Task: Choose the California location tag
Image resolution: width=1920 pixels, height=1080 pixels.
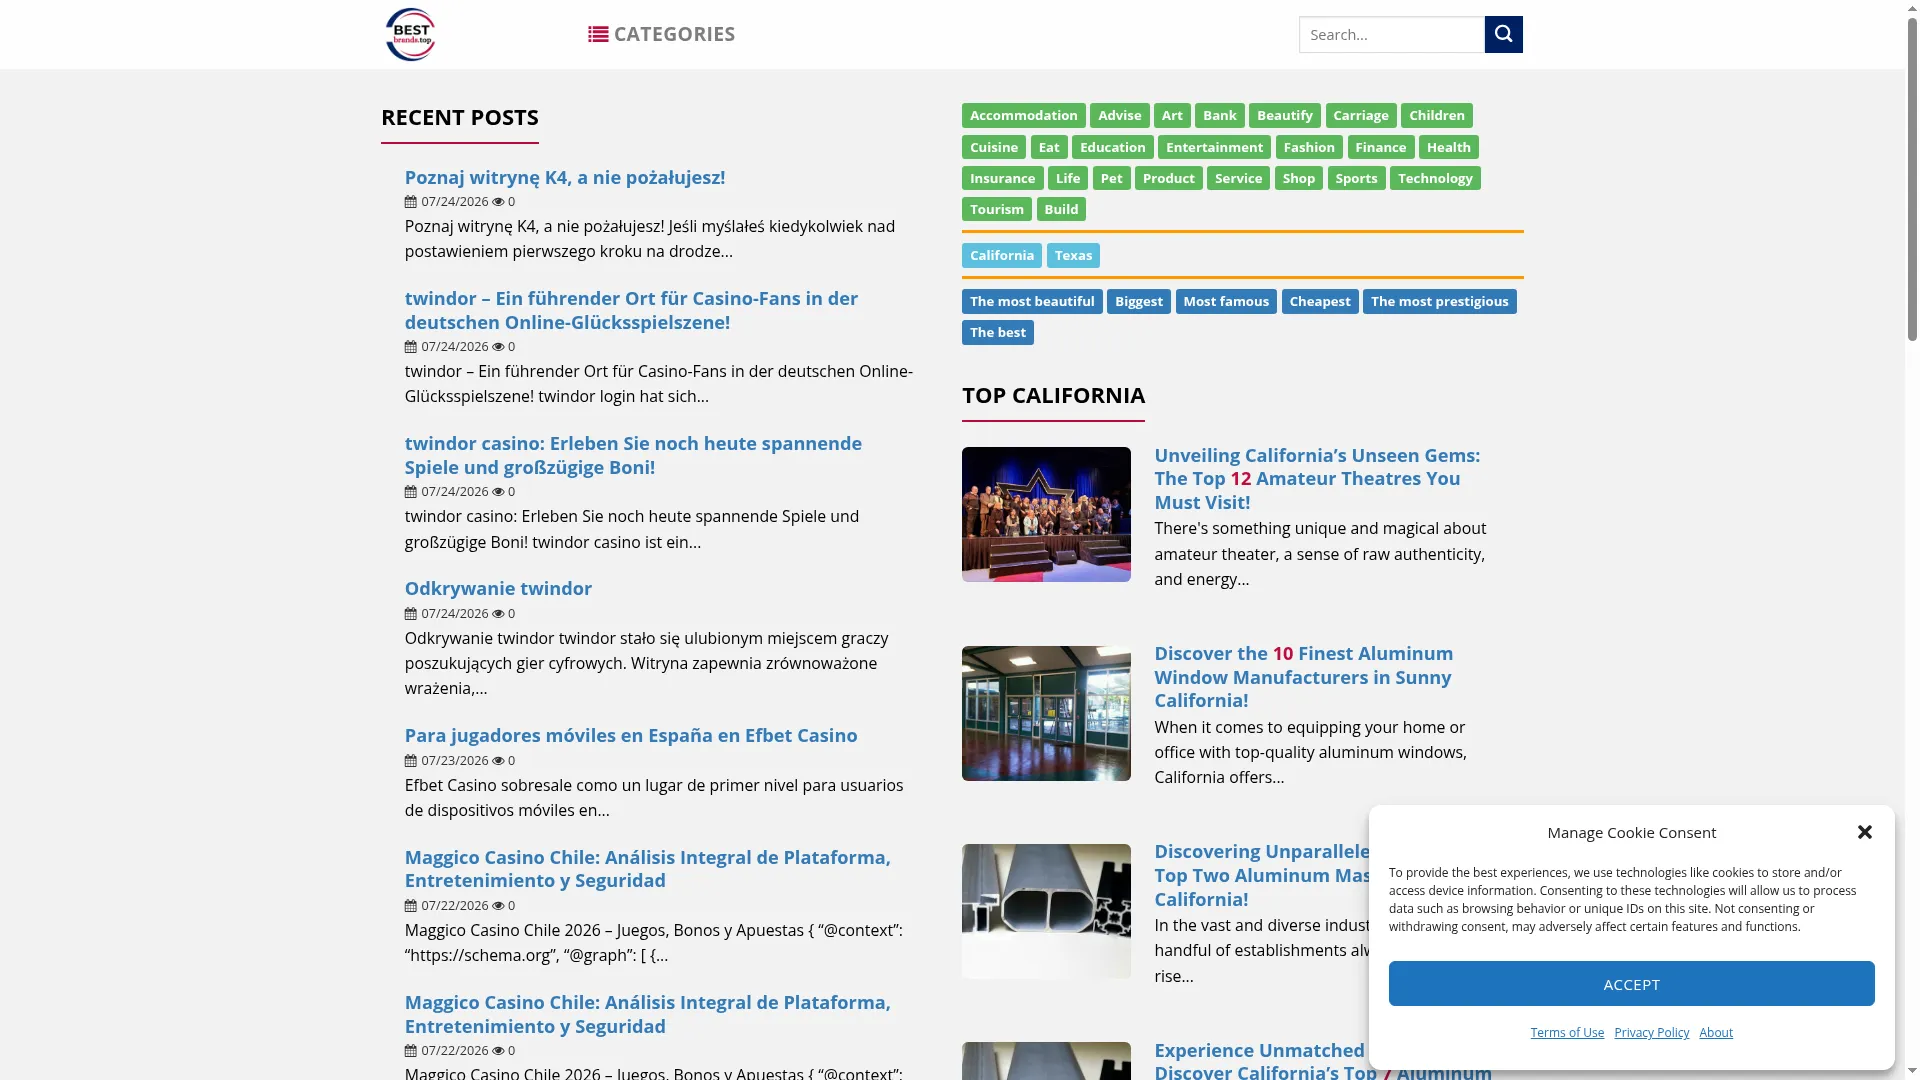Action: [1001, 255]
